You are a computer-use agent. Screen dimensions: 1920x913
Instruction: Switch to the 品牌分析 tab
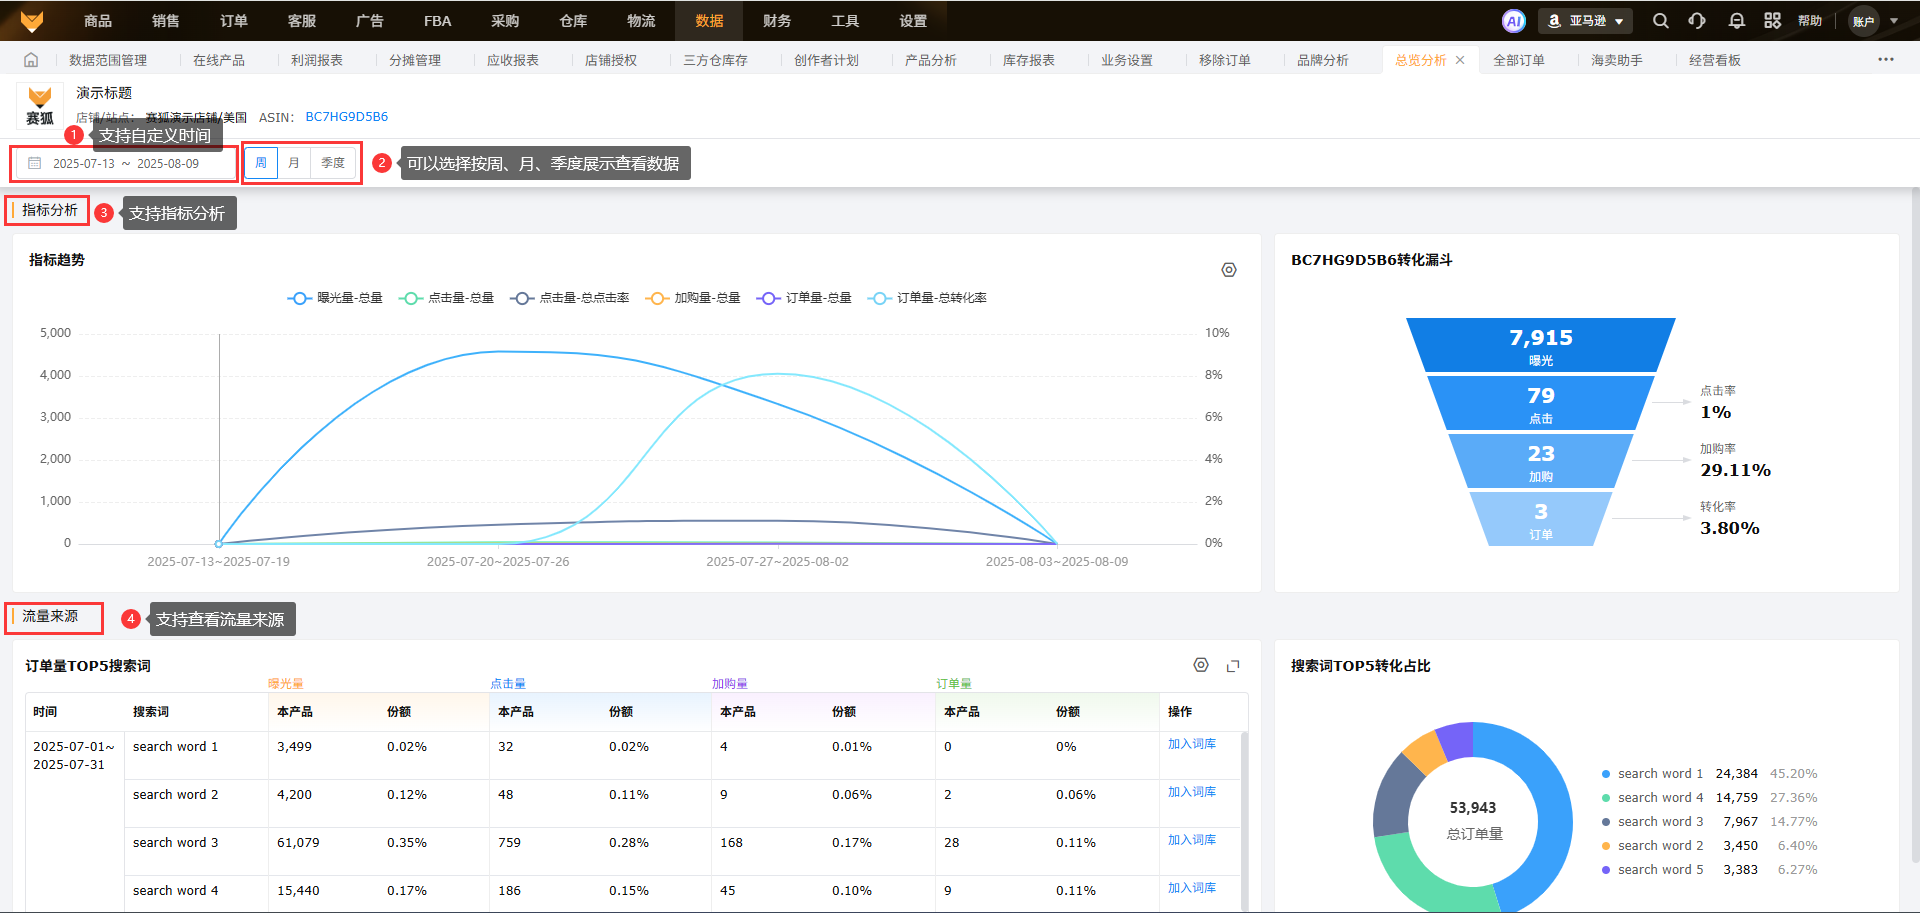tap(1322, 60)
